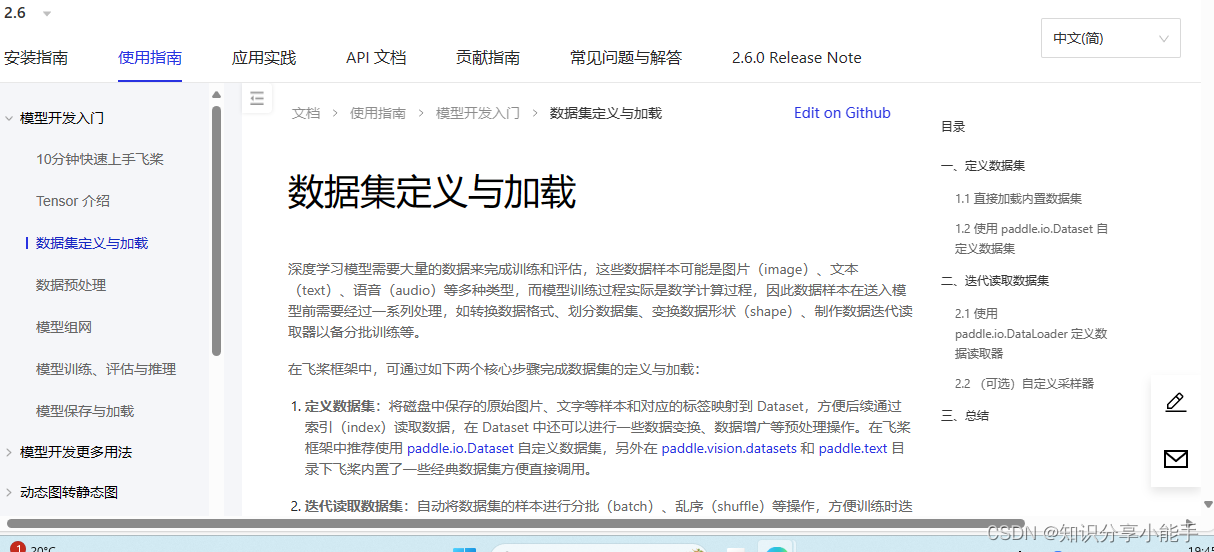This screenshot has height=552, width=1214.
Task: Open Tensor 介绍 in sidebar
Action: coord(73,201)
